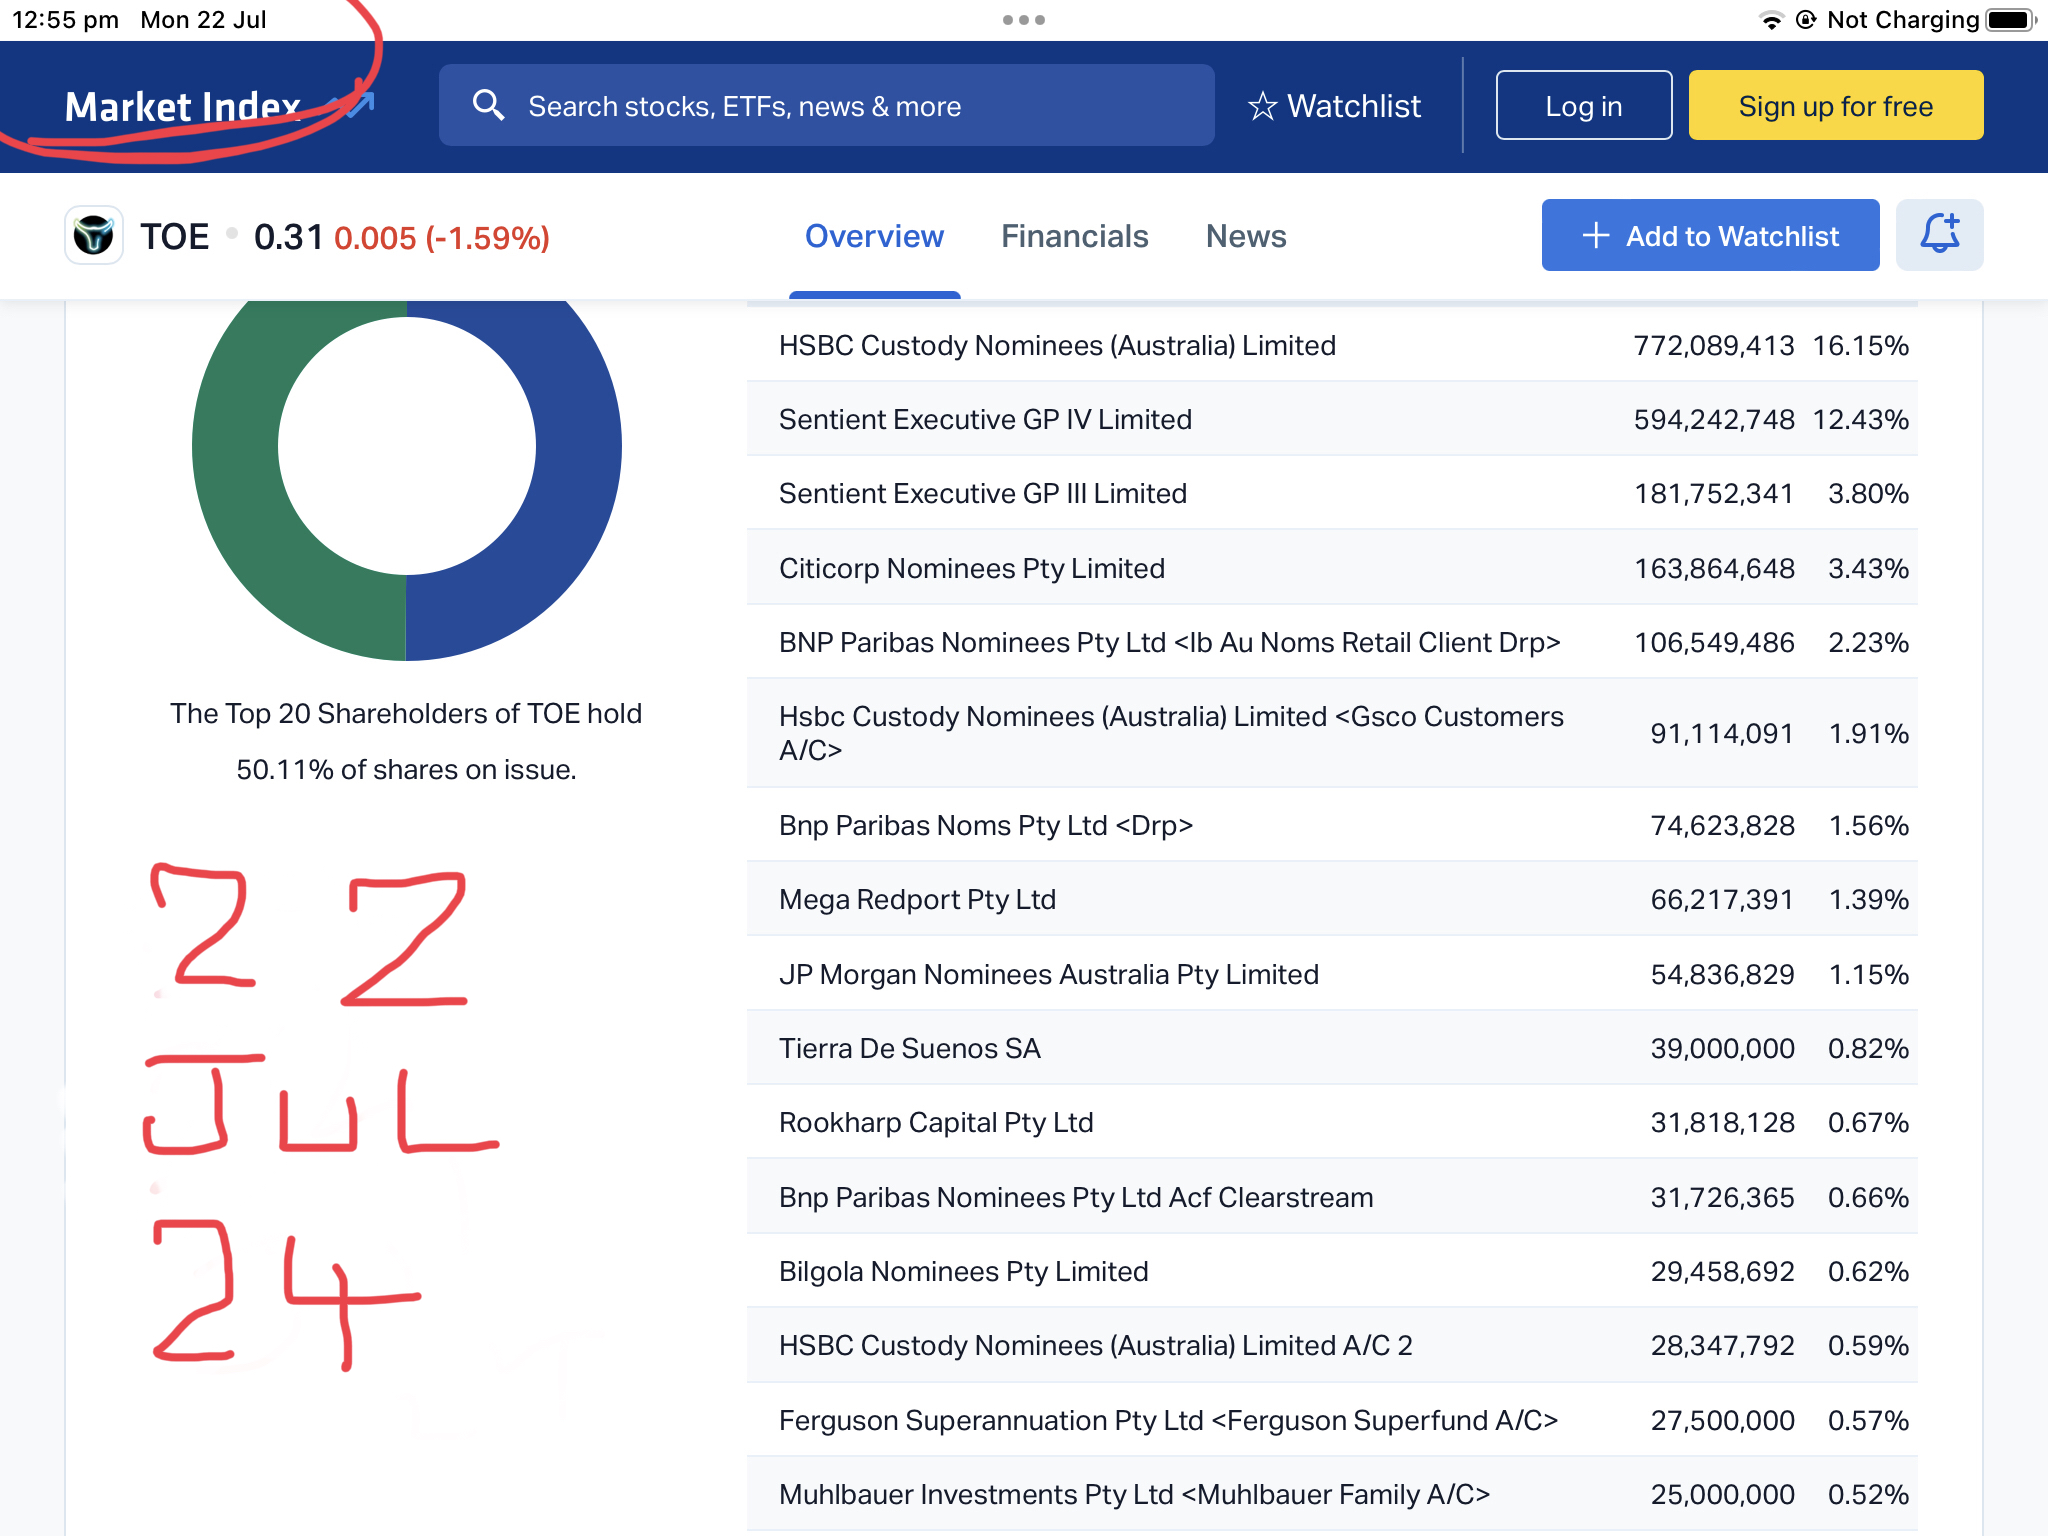Select Ferguson Superannuation Pty Ltd row
2048x1536 pixels.
(x=1332, y=1420)
